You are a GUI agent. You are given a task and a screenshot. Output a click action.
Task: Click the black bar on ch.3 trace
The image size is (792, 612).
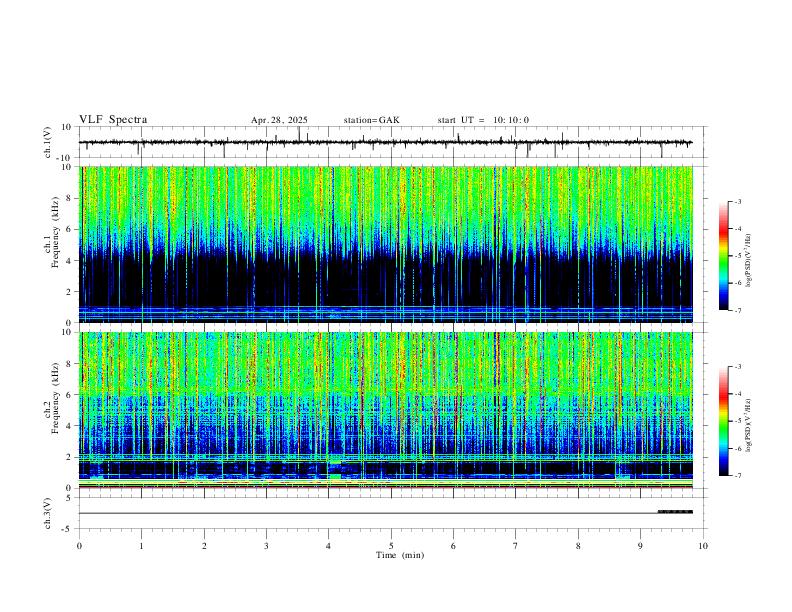pos(675,512)
